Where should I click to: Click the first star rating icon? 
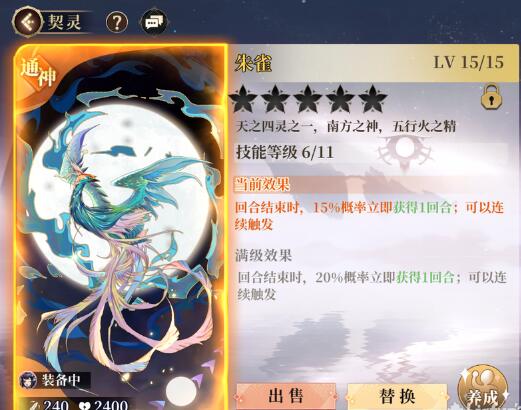pyautogui.click(x=243, y=99)
